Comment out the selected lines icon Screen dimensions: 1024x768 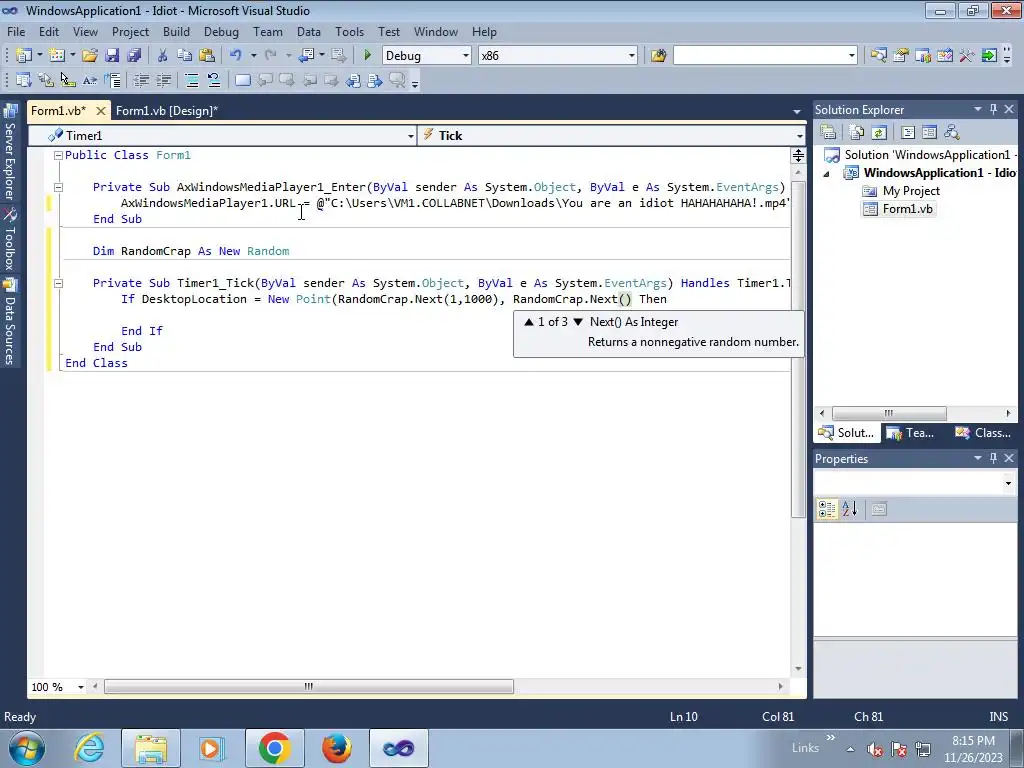pos(191,80)
